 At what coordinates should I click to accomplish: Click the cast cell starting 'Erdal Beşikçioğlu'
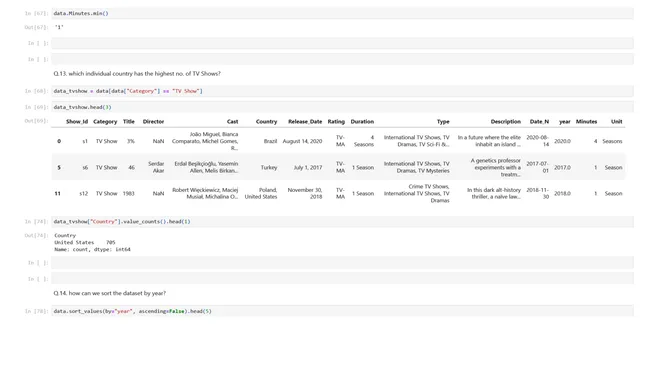(206, 167)
